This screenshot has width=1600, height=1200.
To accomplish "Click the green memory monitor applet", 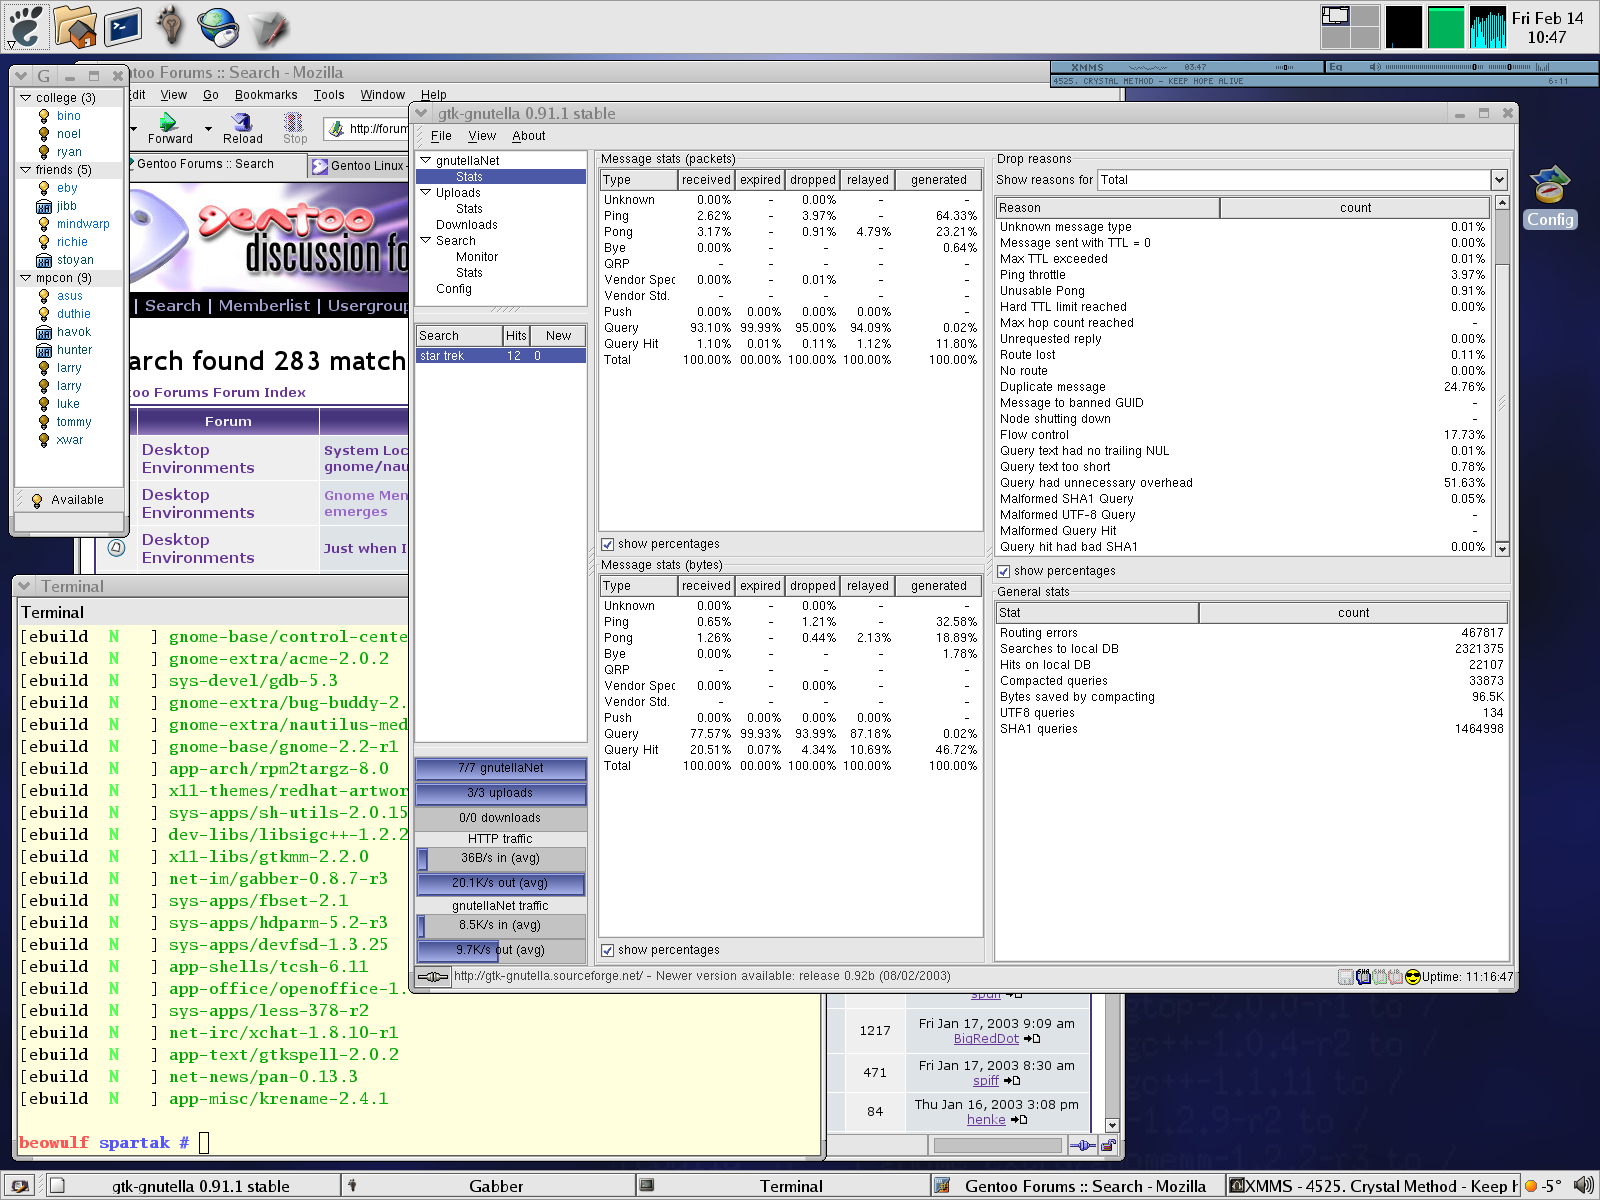I will 1445,27.
